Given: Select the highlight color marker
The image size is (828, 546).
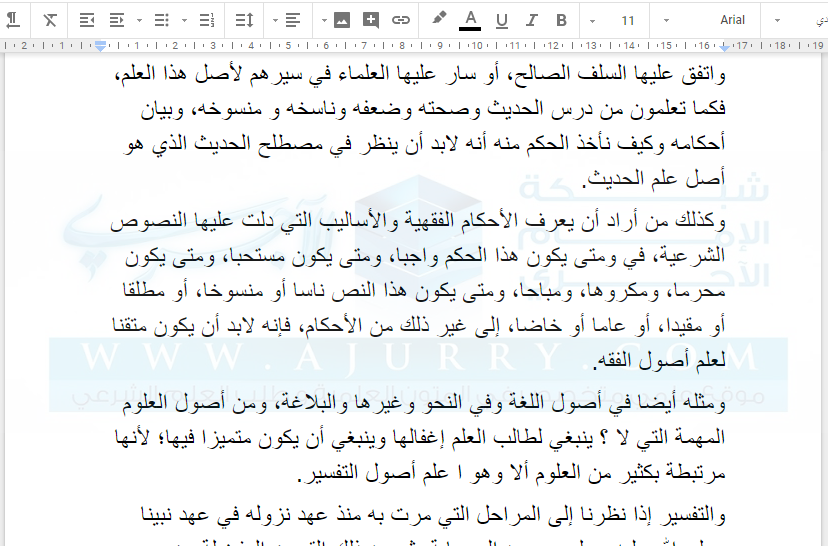Looking at the screenshot, I should [439, 19].
